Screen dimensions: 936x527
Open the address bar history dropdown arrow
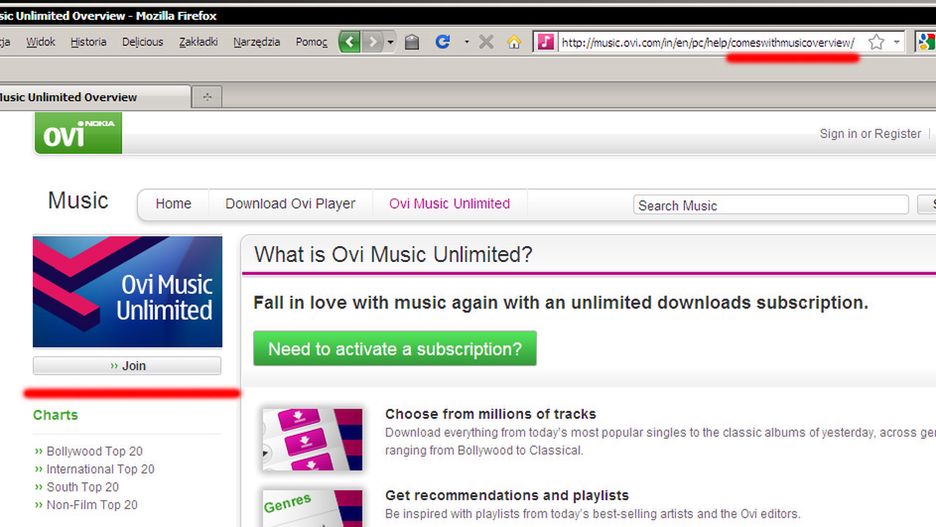pyautogui.click(x=897, y=42)
